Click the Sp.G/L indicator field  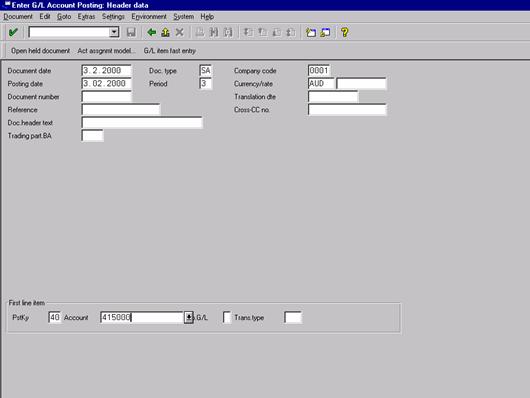click(227, 318)
